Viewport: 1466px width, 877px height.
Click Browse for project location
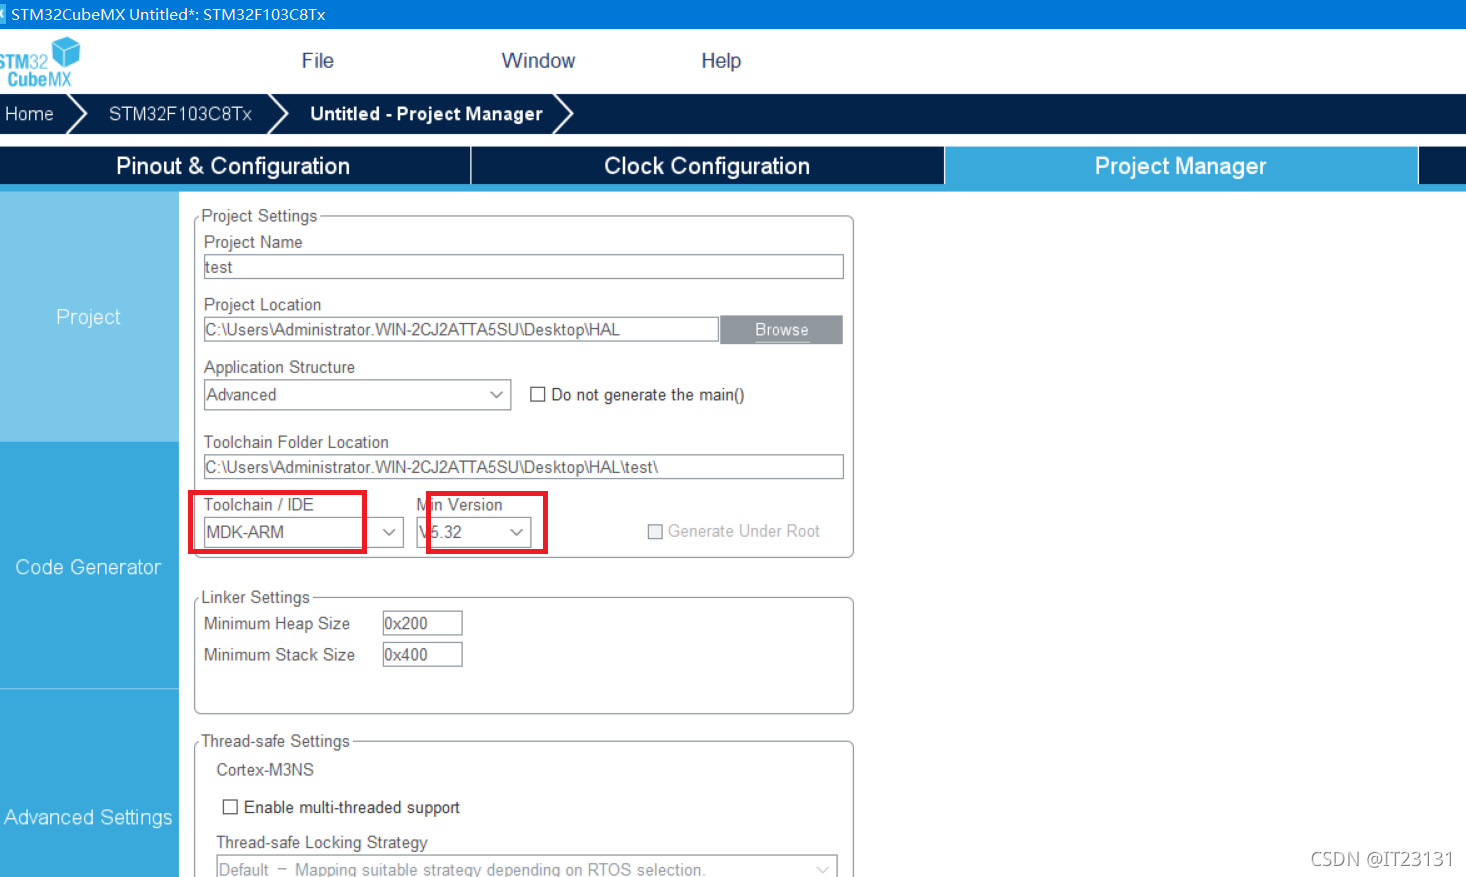781,330
